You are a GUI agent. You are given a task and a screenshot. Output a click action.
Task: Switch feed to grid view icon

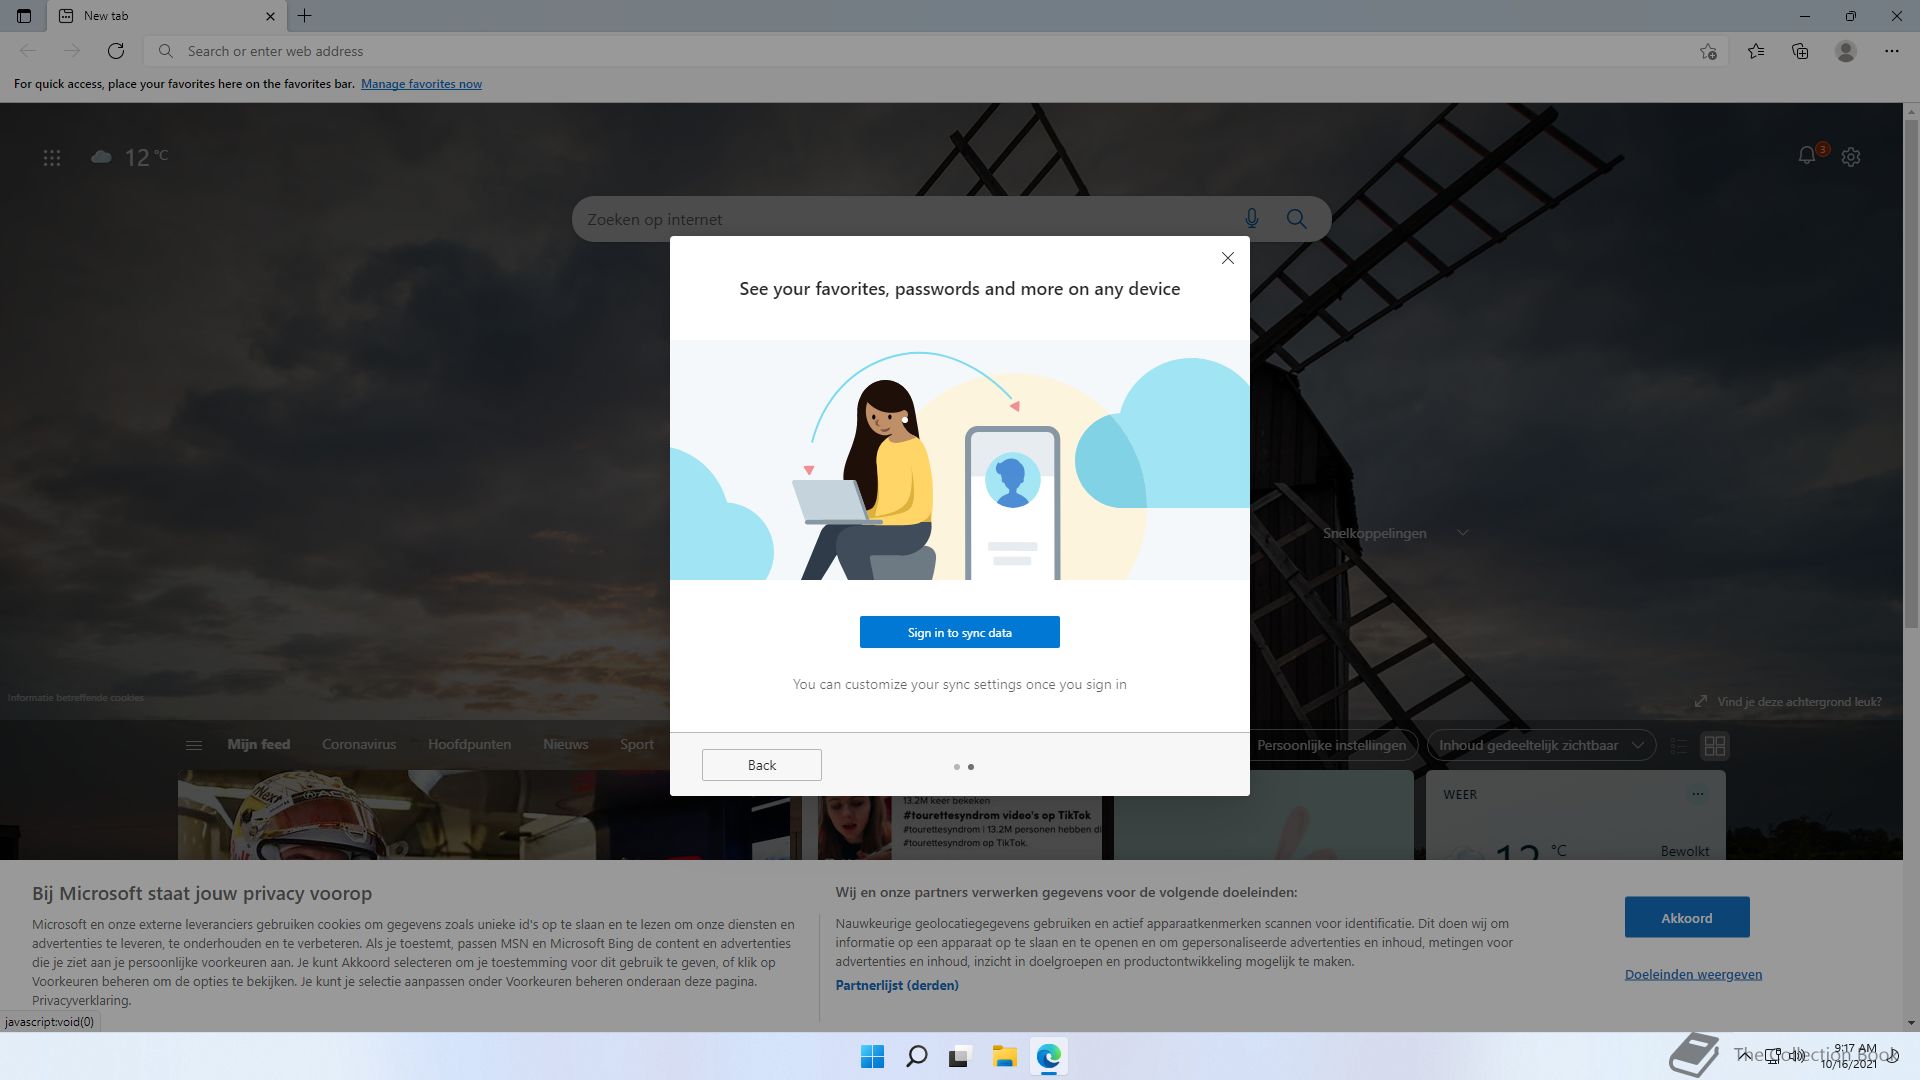(x=1715, y=746)
